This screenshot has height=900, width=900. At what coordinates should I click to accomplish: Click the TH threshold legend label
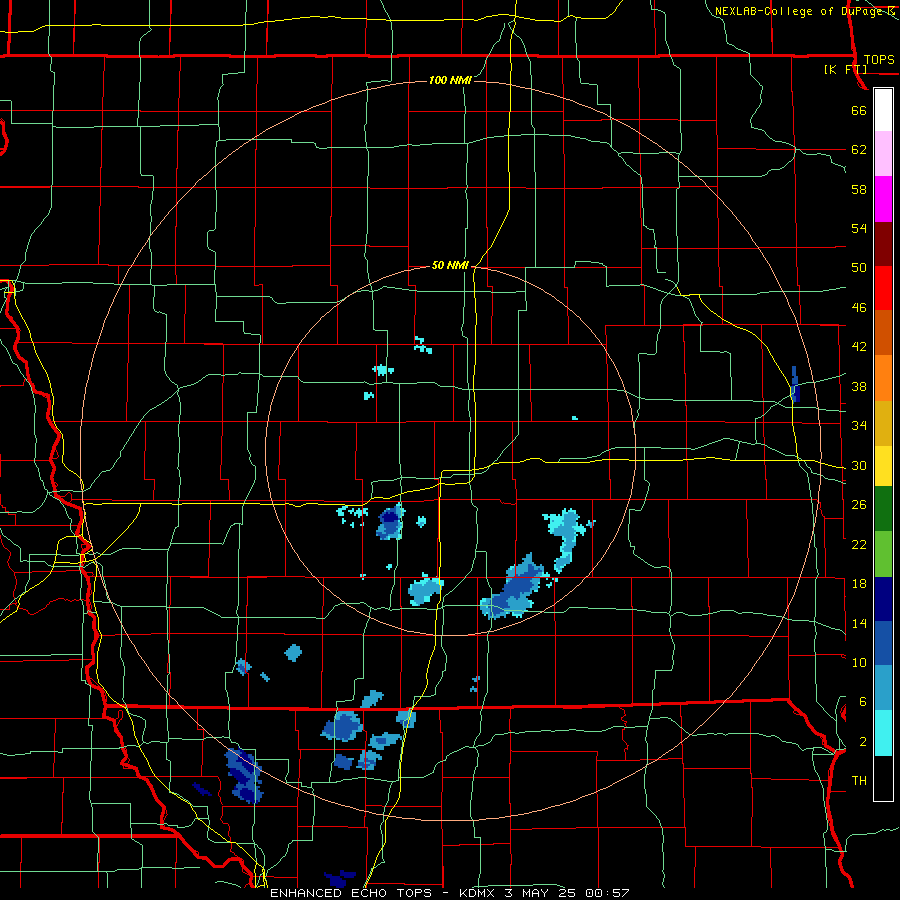click(859, 780)
